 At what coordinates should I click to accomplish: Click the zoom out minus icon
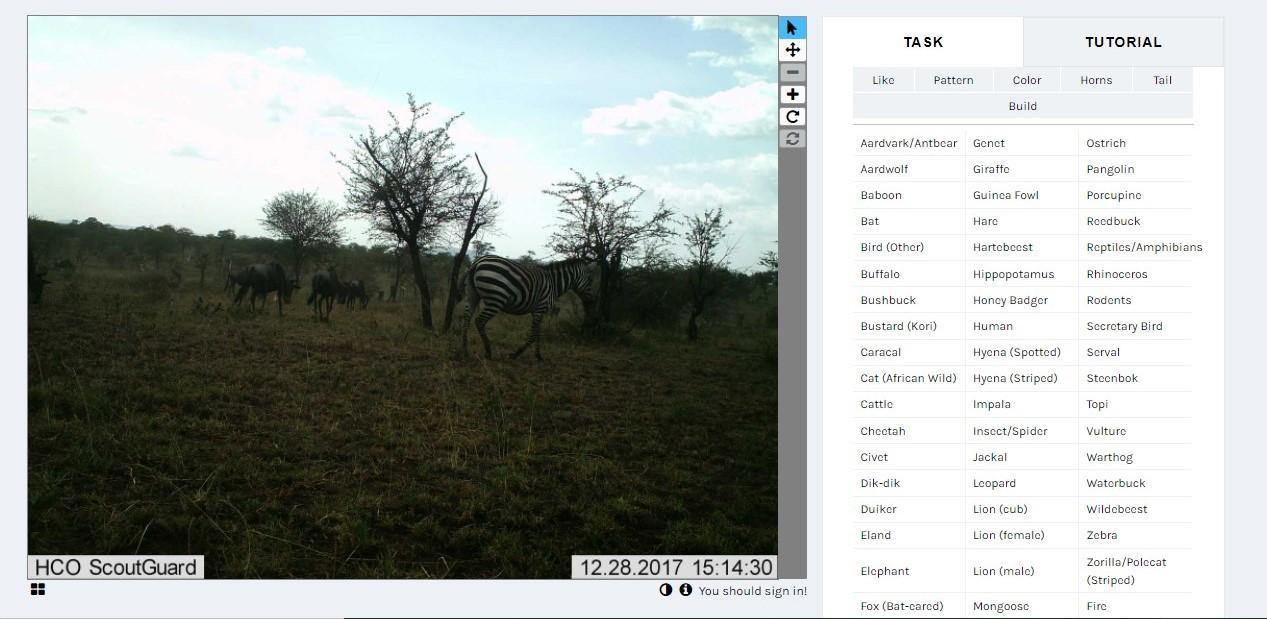tap(792, 72)
